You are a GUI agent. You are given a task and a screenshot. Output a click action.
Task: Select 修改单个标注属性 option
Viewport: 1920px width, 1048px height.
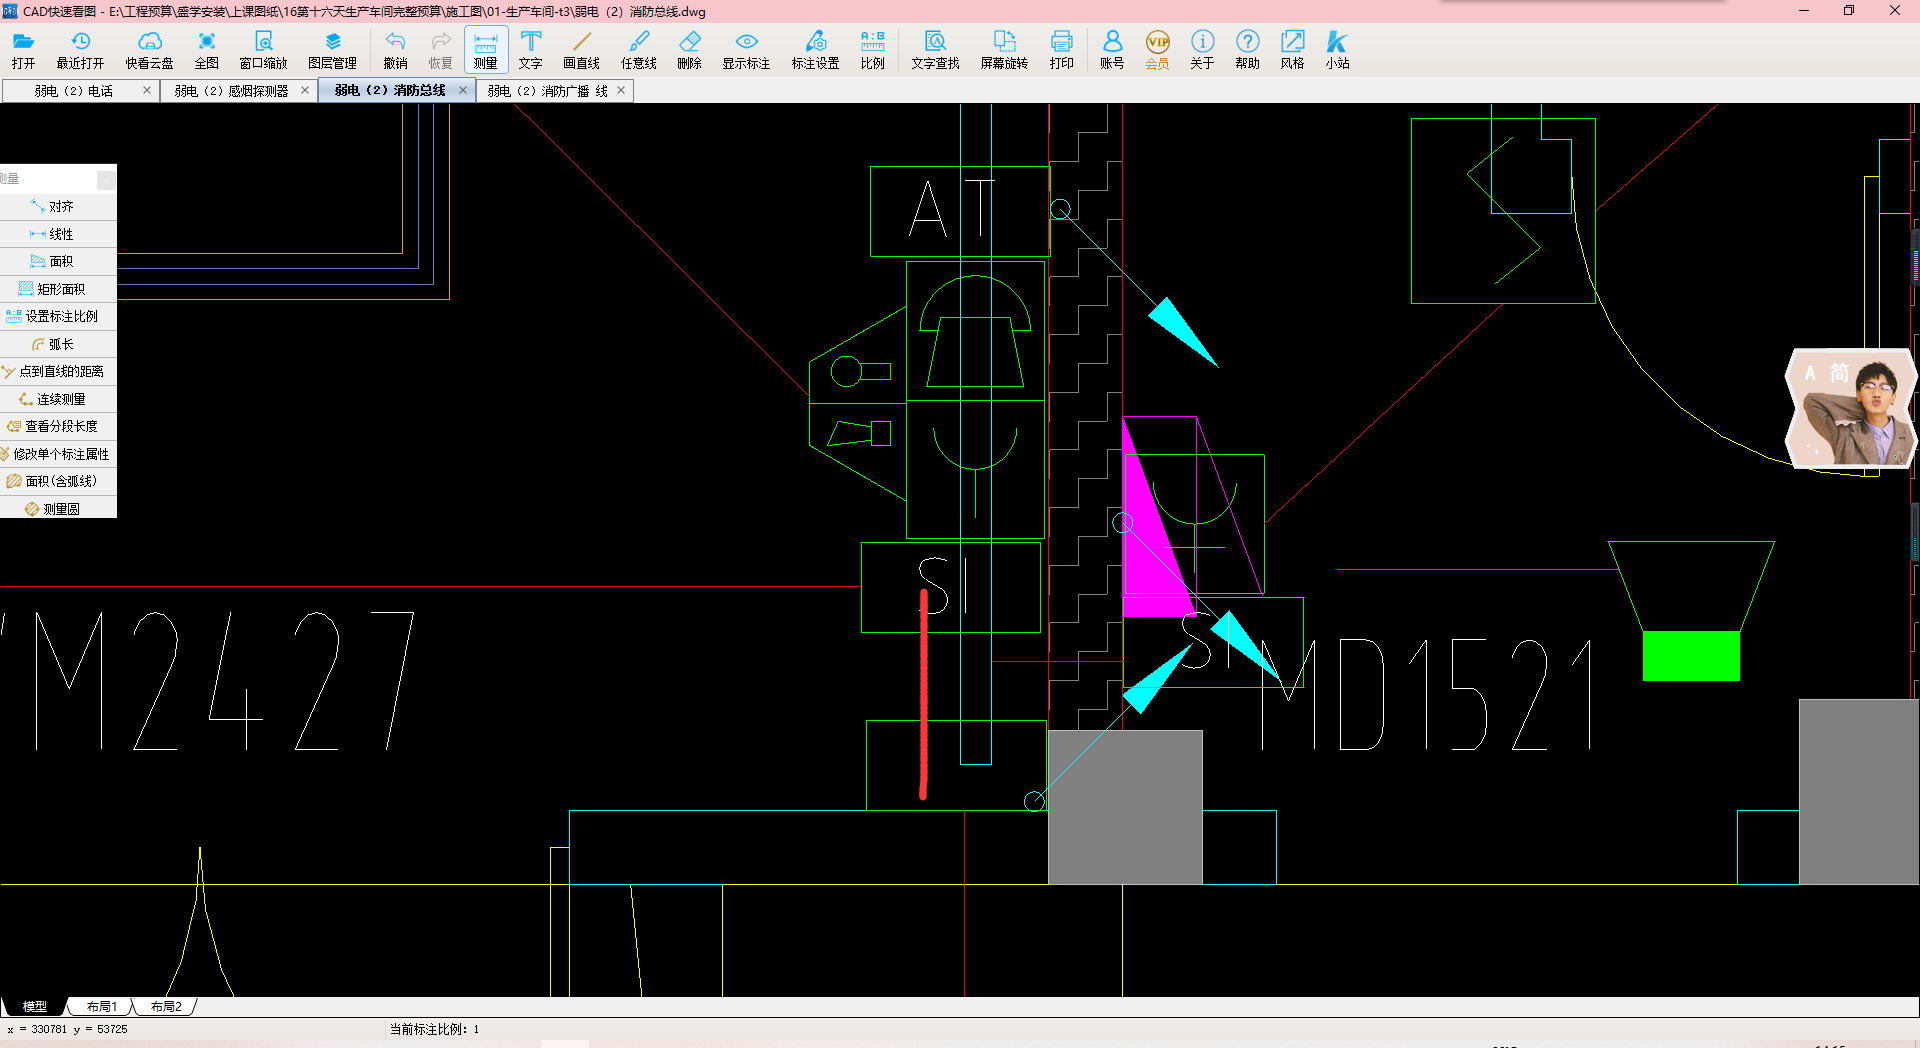(58, 454)
